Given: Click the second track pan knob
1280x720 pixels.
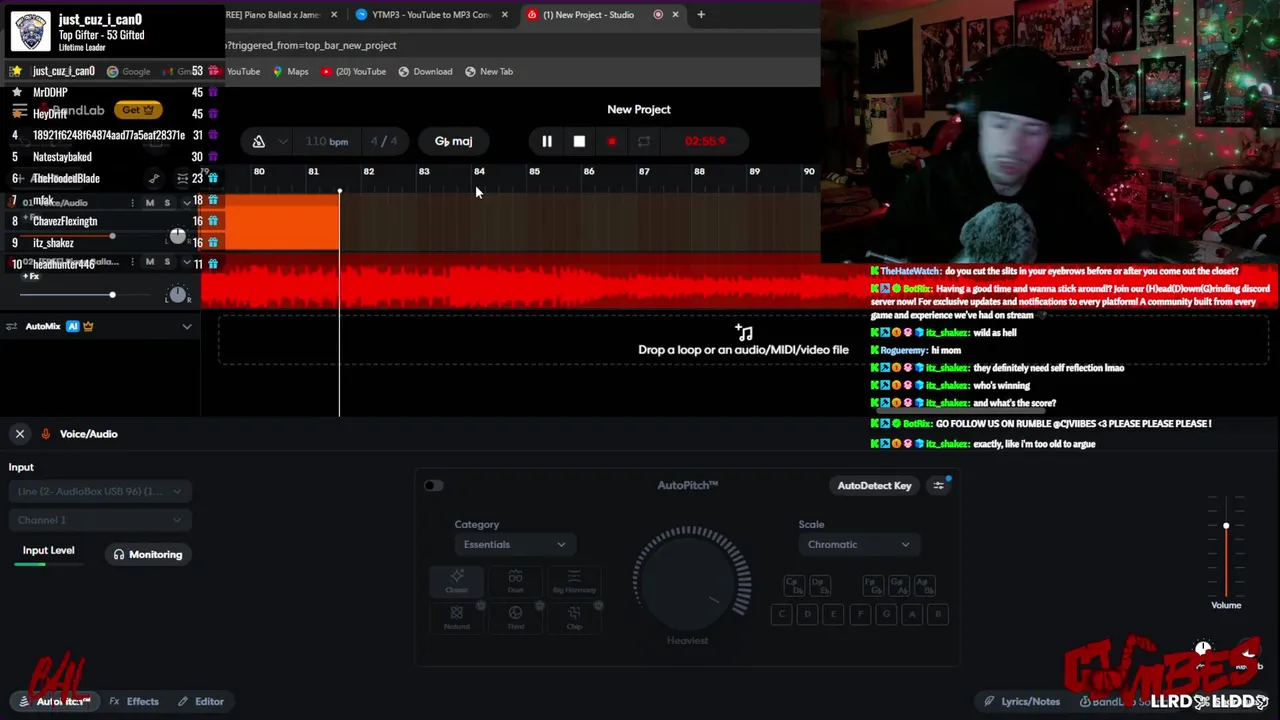Looking at the screenshot, I should (x=177, y=294).
